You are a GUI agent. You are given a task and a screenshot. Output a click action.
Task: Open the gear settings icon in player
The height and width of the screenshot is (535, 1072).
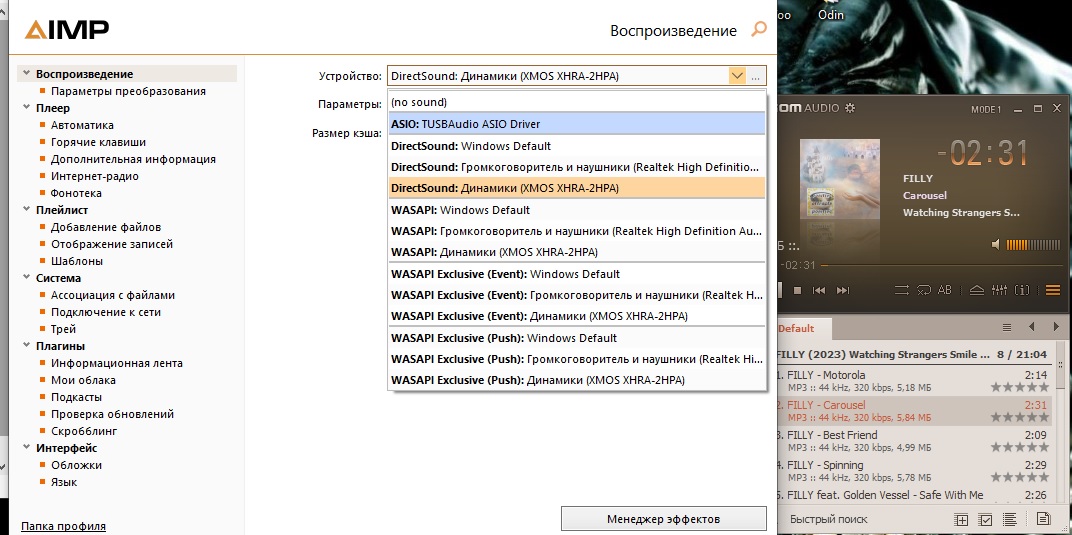pyautogui.click(x=850, y=109)
